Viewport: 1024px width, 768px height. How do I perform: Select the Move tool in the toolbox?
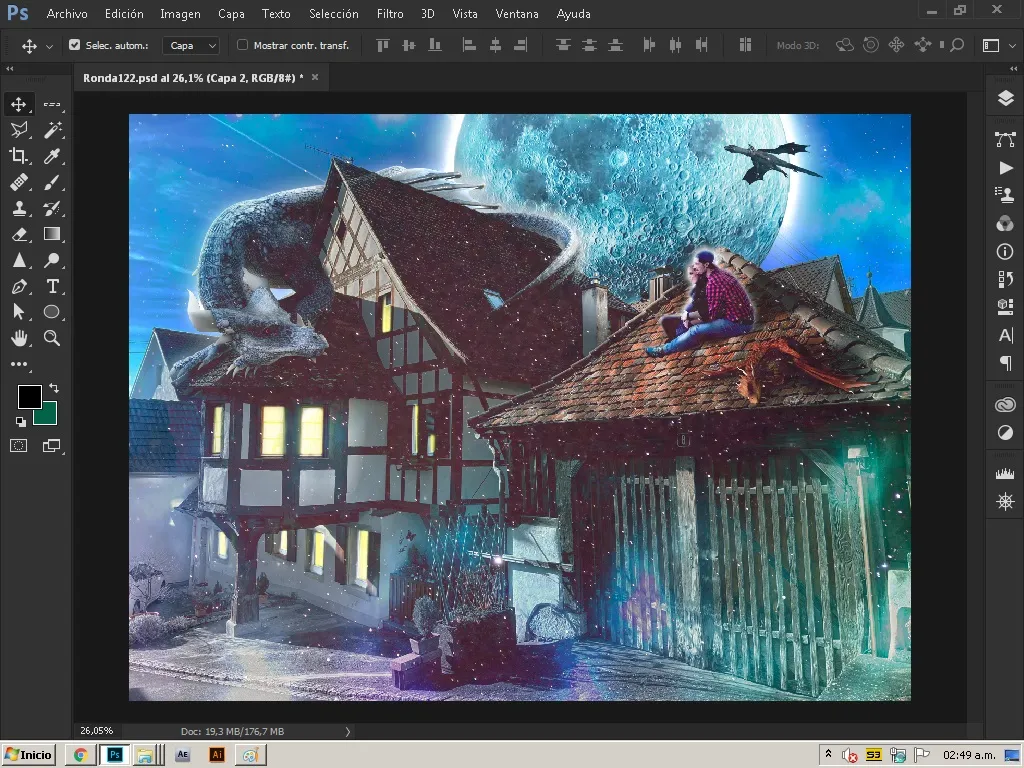point(19,104)
